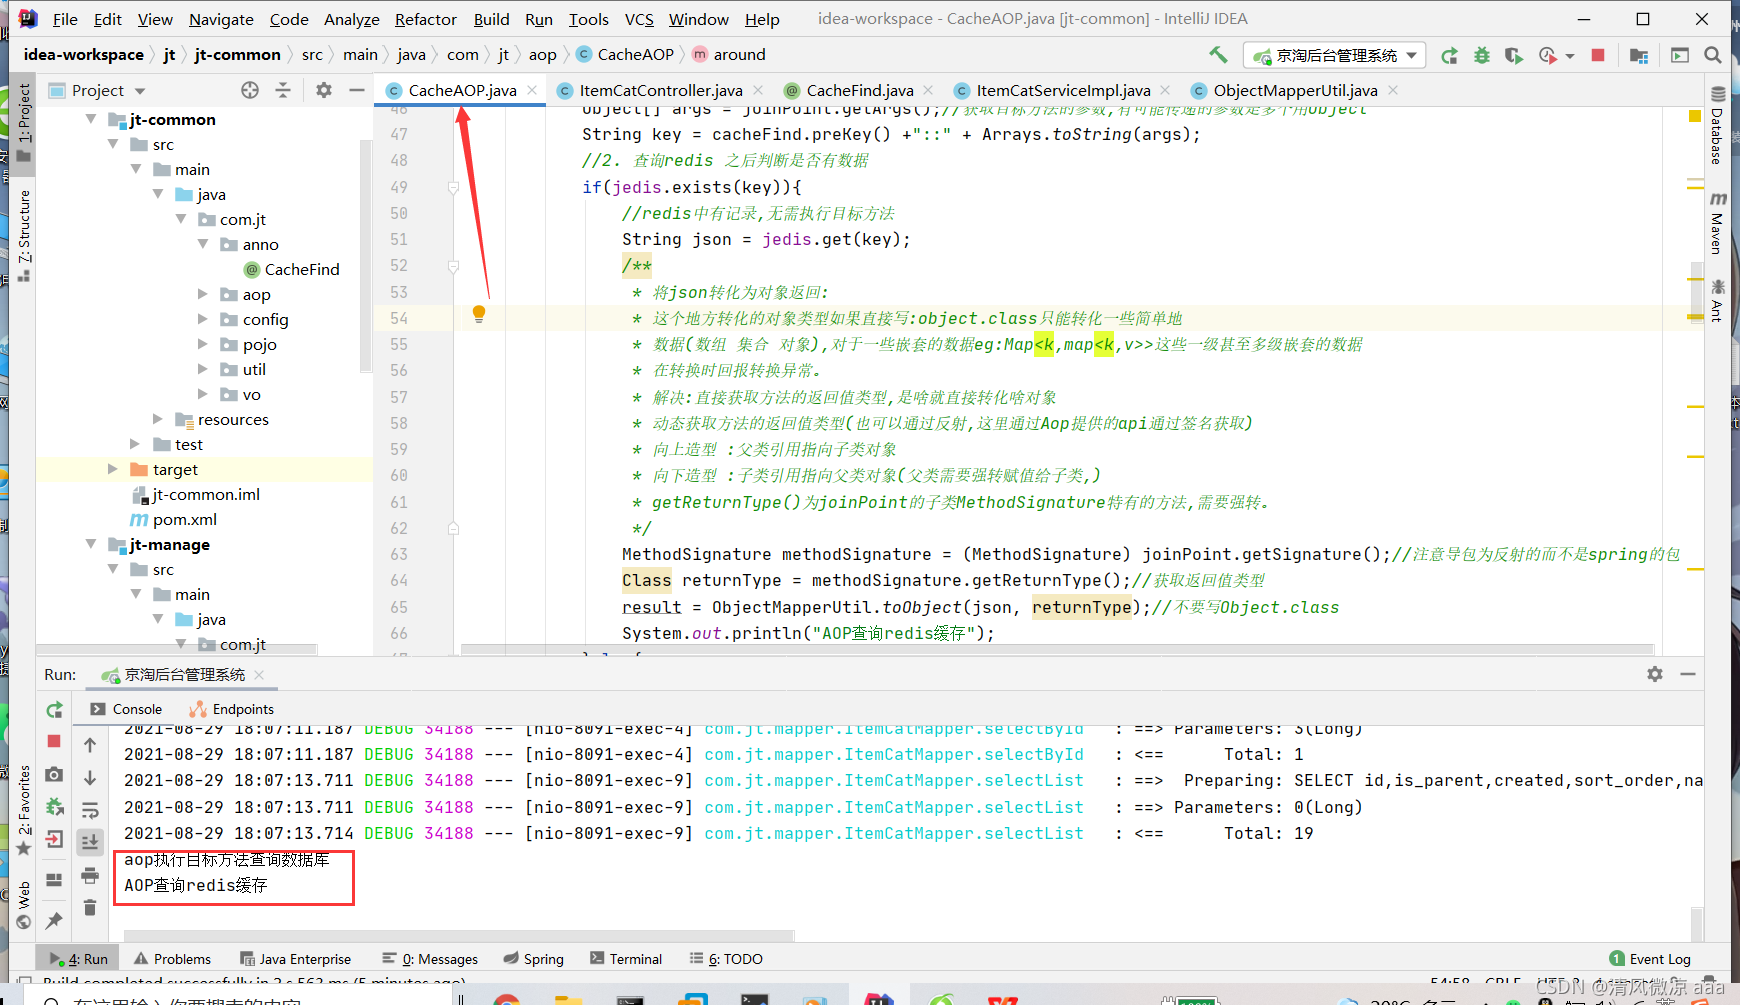This screenshot has width=1740, height=1005.
Task: Switch to ItemCatServiceImpl.java tab
Action: pyautogui.click(x=1063, y=90)
